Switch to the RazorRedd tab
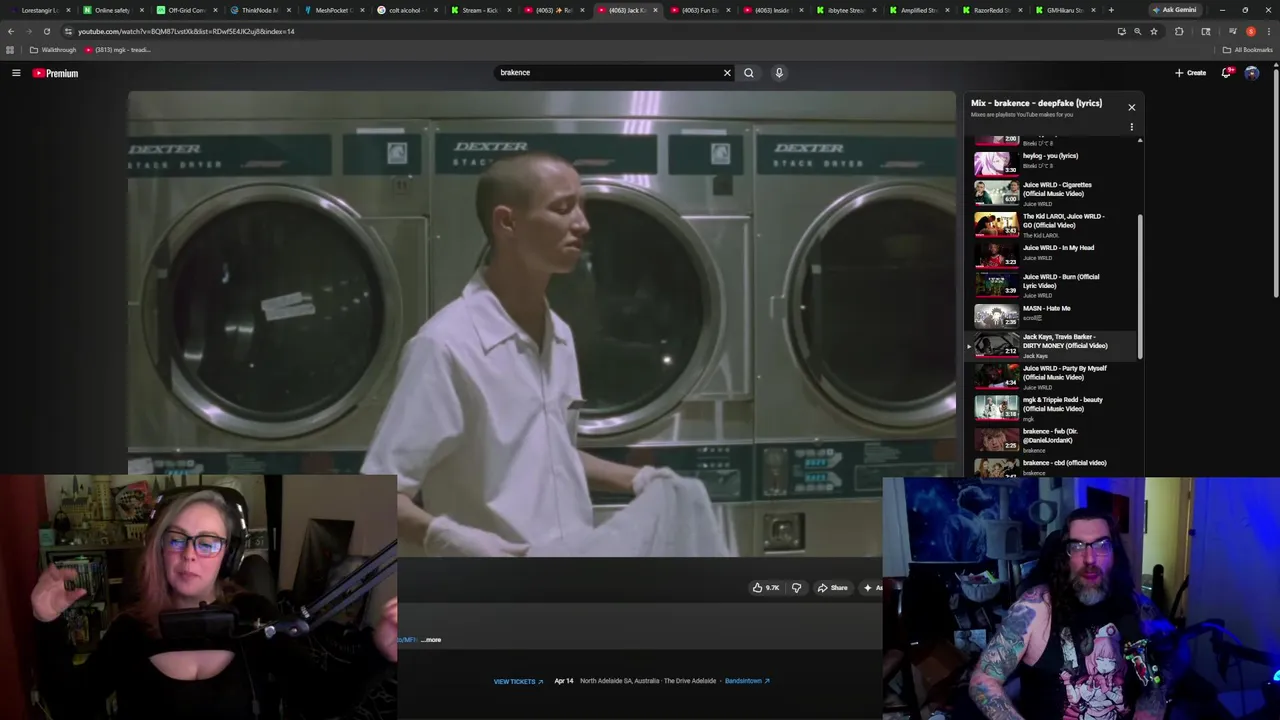The width and height of the screenshot is (1280, 720). point(991,10)
